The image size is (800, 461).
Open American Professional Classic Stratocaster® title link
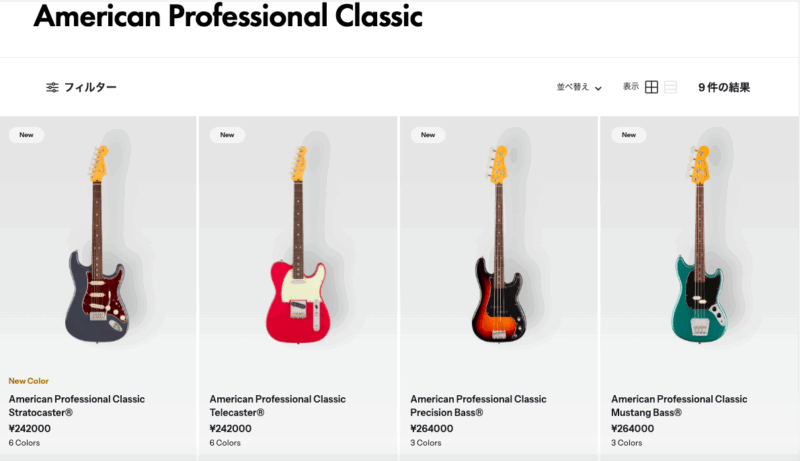(x=76, y=406)
